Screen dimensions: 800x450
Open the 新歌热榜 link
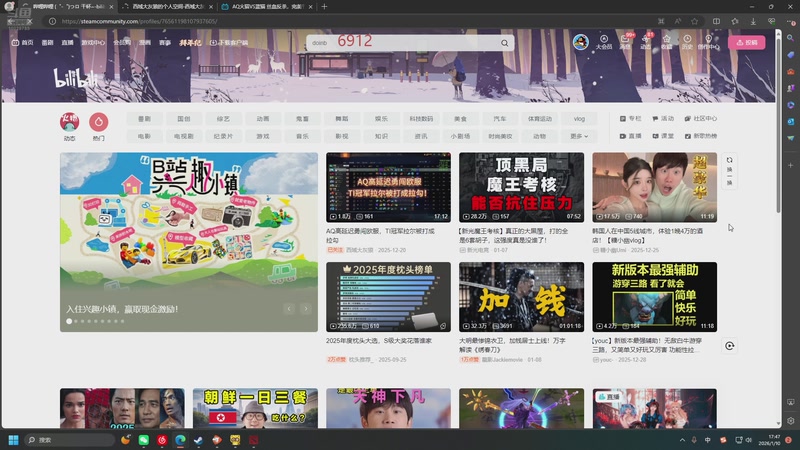tap(701, 136)
